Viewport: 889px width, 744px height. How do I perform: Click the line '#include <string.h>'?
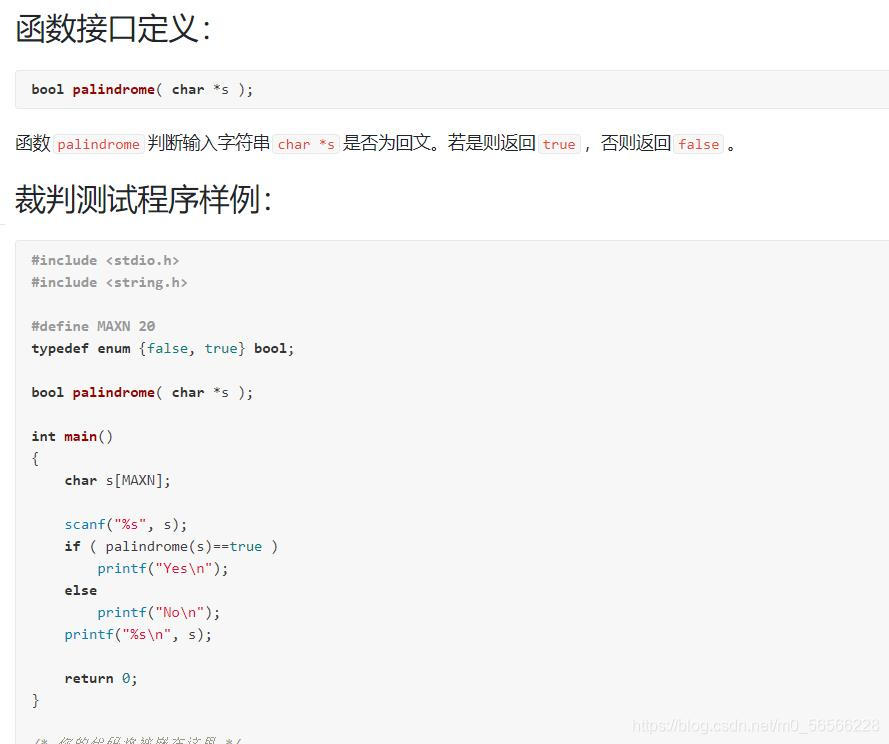pos(109,282)
